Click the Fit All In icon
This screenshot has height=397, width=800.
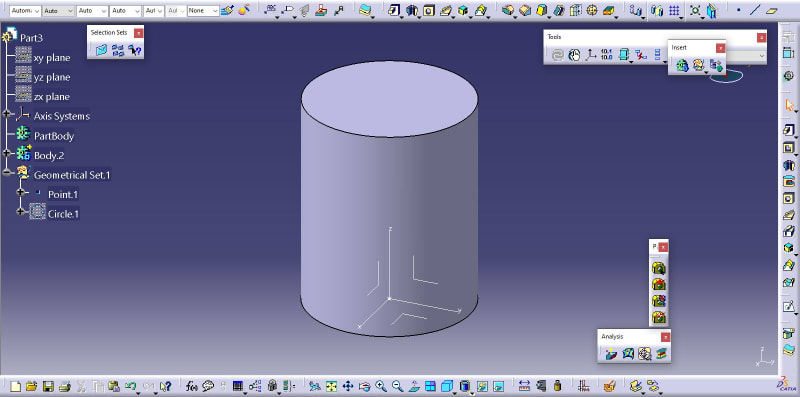332,386
